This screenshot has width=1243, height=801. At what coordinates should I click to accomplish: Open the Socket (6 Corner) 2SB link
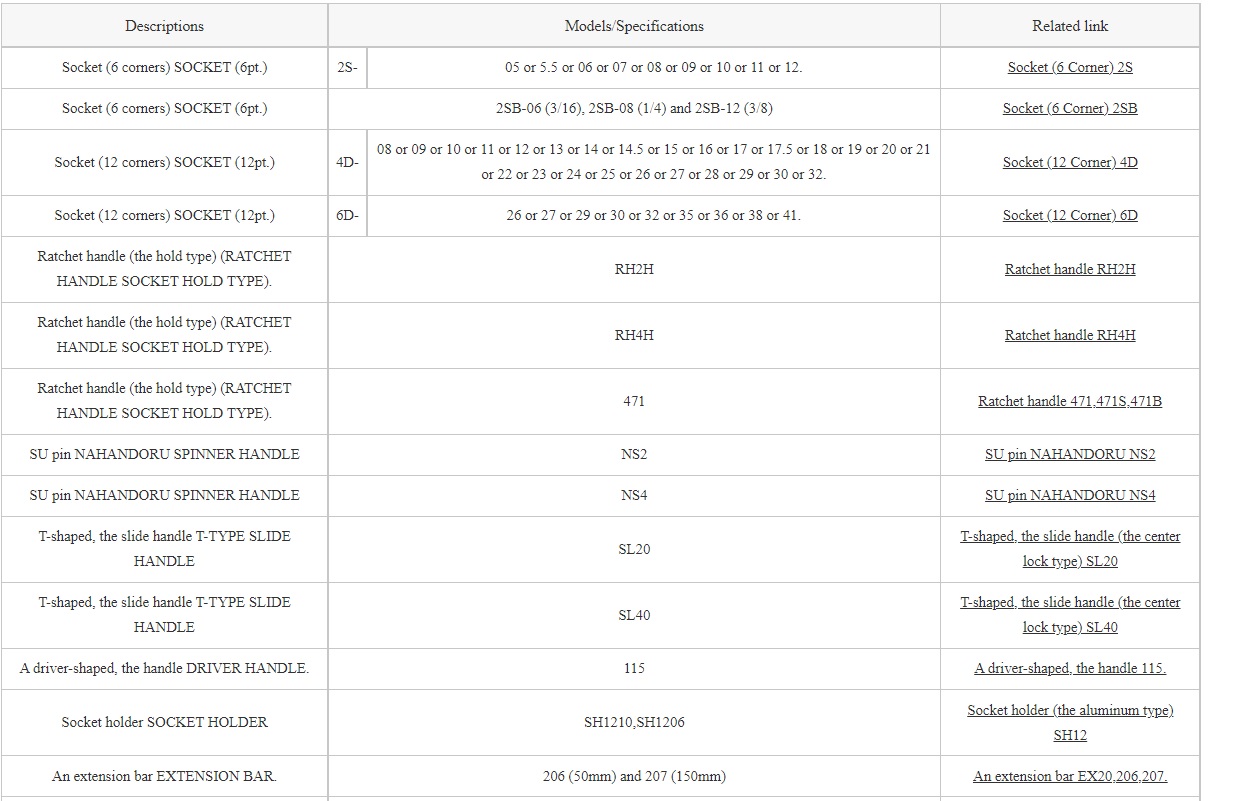coord(1070,109)
